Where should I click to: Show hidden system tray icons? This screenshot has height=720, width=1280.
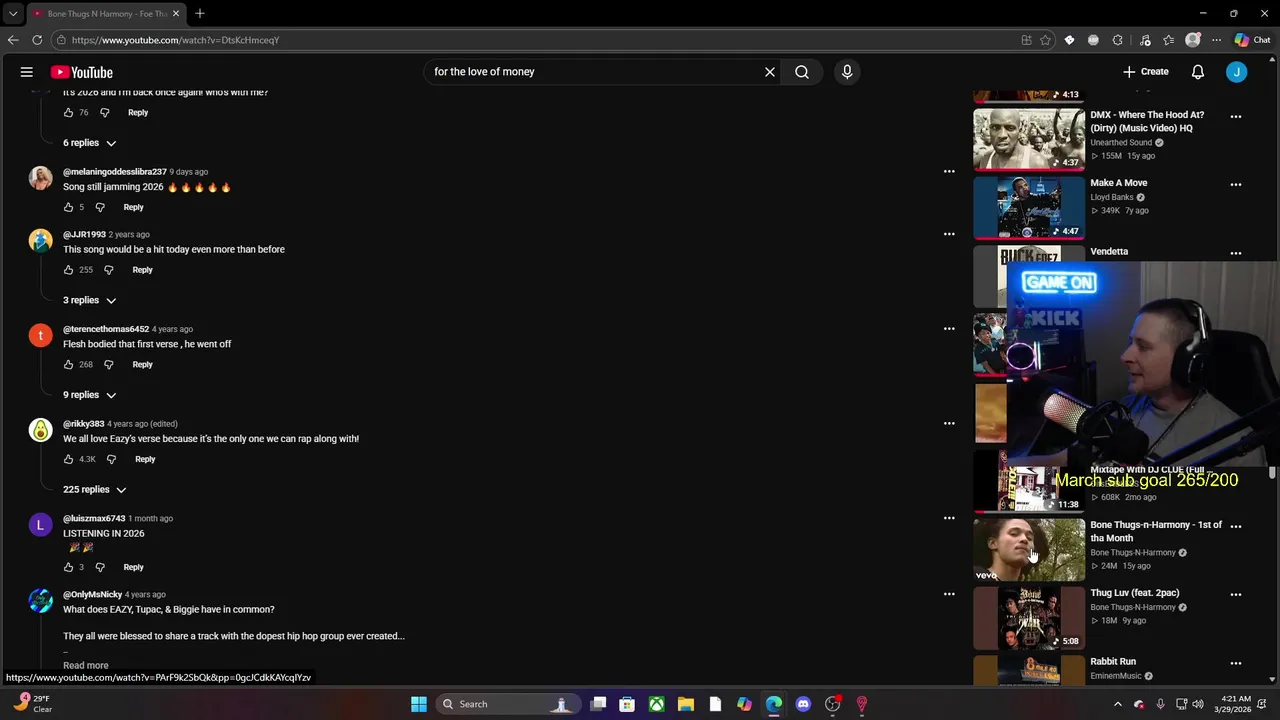click(x=1118, y=704)
